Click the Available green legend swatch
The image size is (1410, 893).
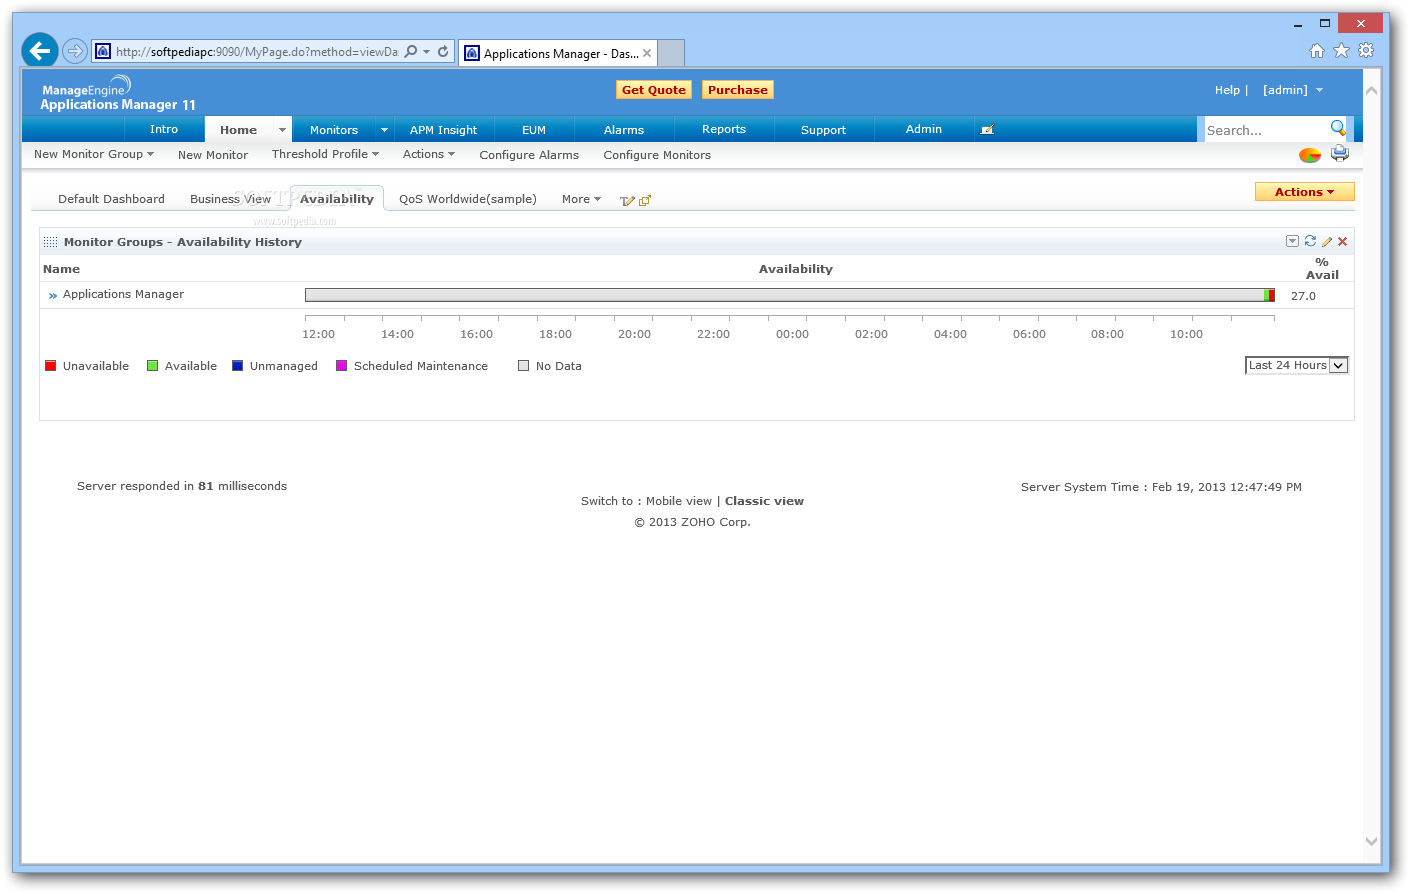coord(153,366)
